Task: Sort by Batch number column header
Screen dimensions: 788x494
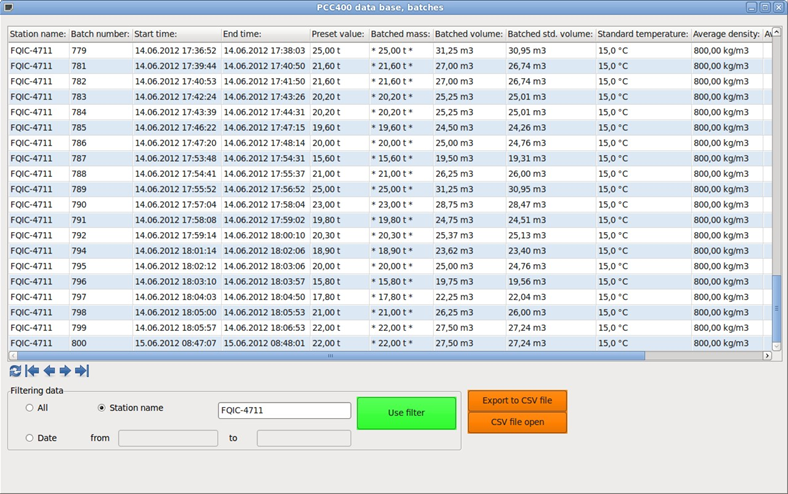Action: (x=99, y=34)
